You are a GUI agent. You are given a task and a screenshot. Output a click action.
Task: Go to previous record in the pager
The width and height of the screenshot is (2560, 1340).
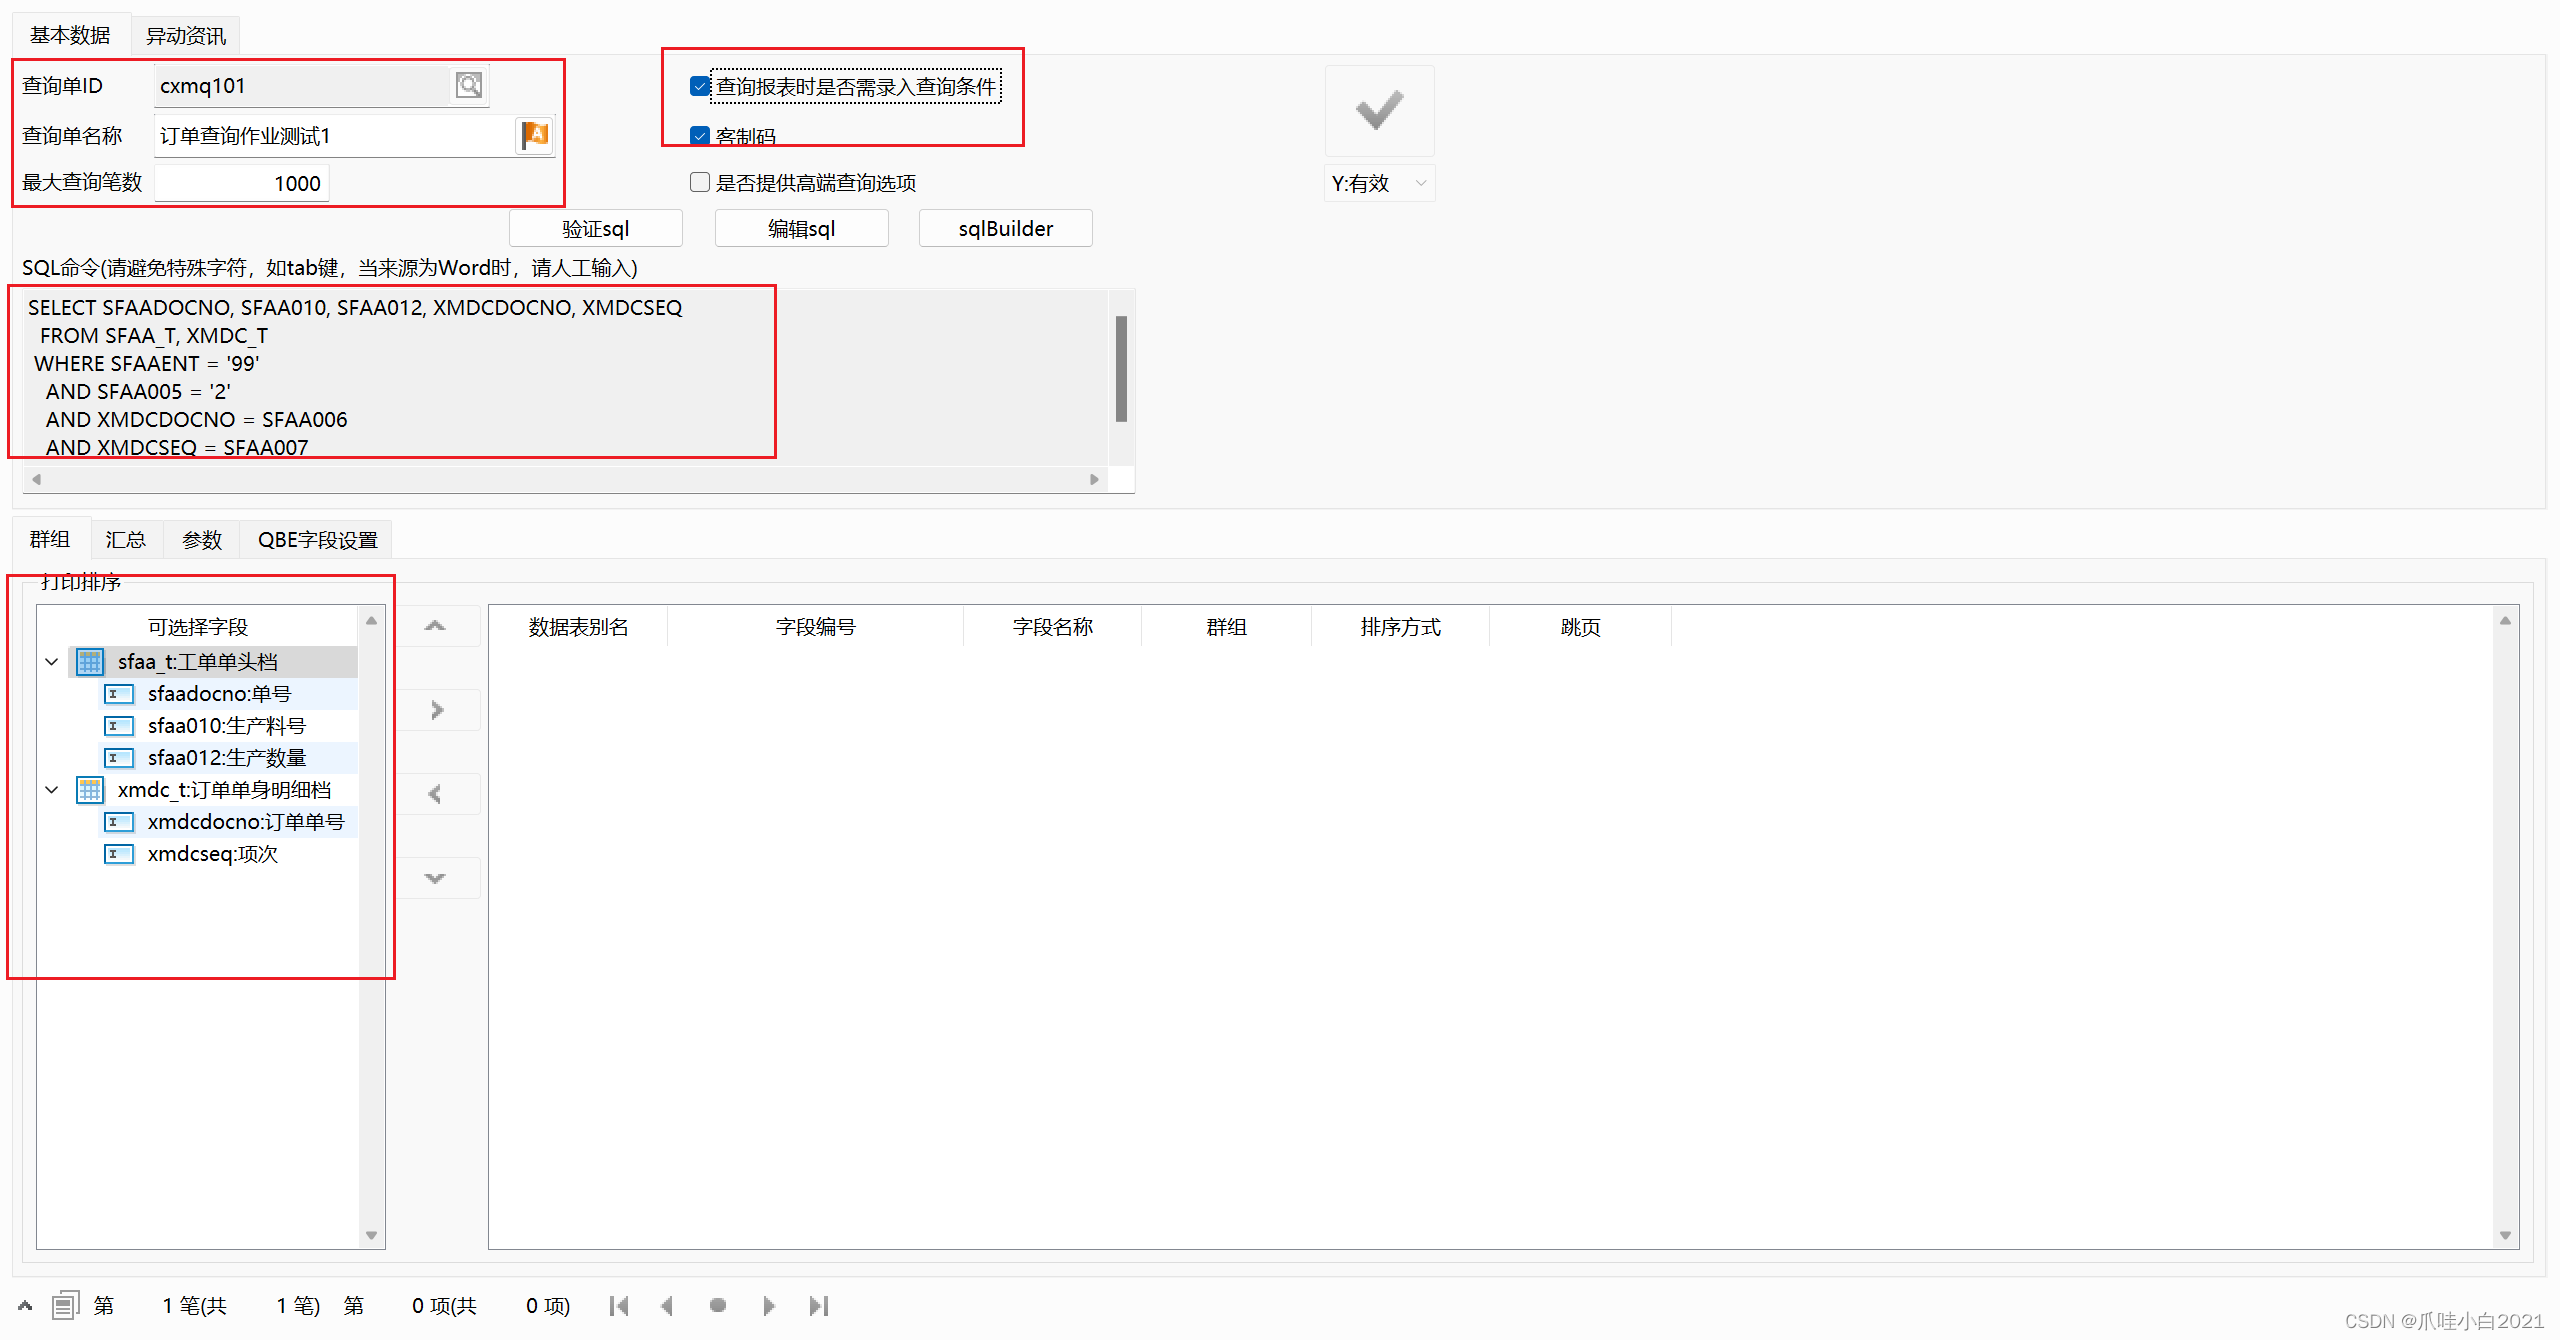pyautogui.click(x=667, y=1306)
